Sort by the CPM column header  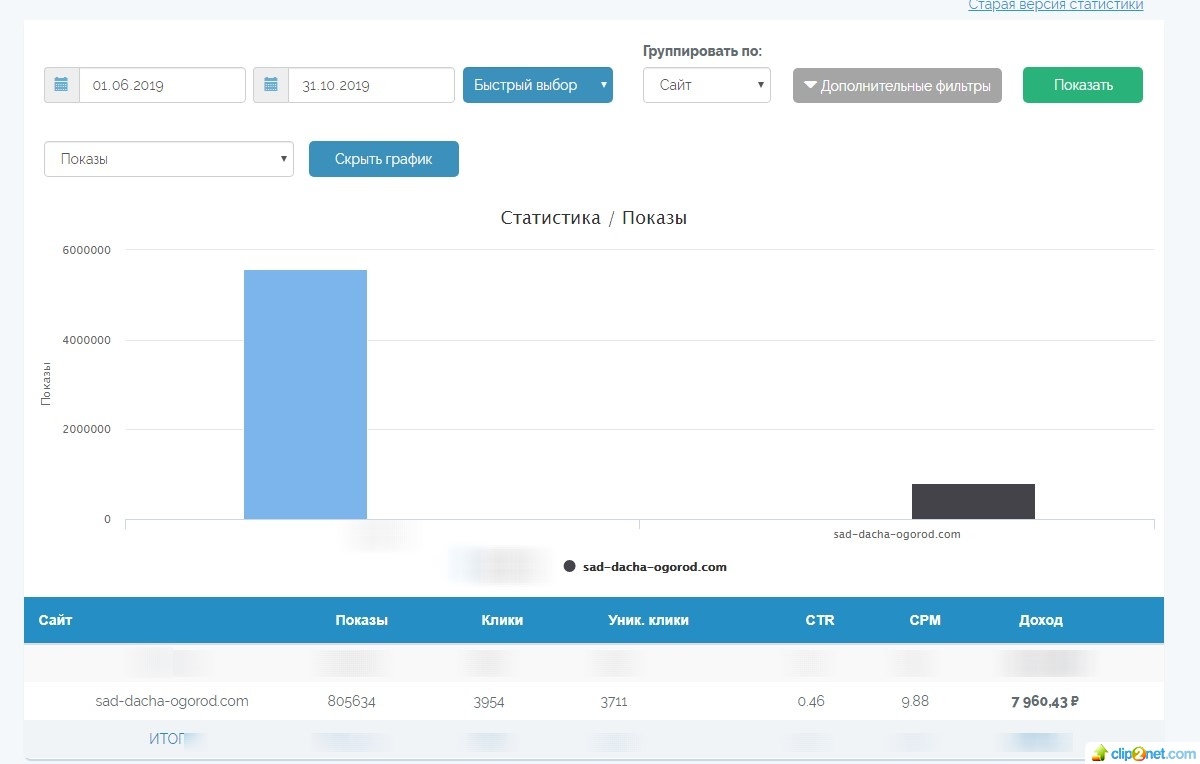[x=925, y=620]
